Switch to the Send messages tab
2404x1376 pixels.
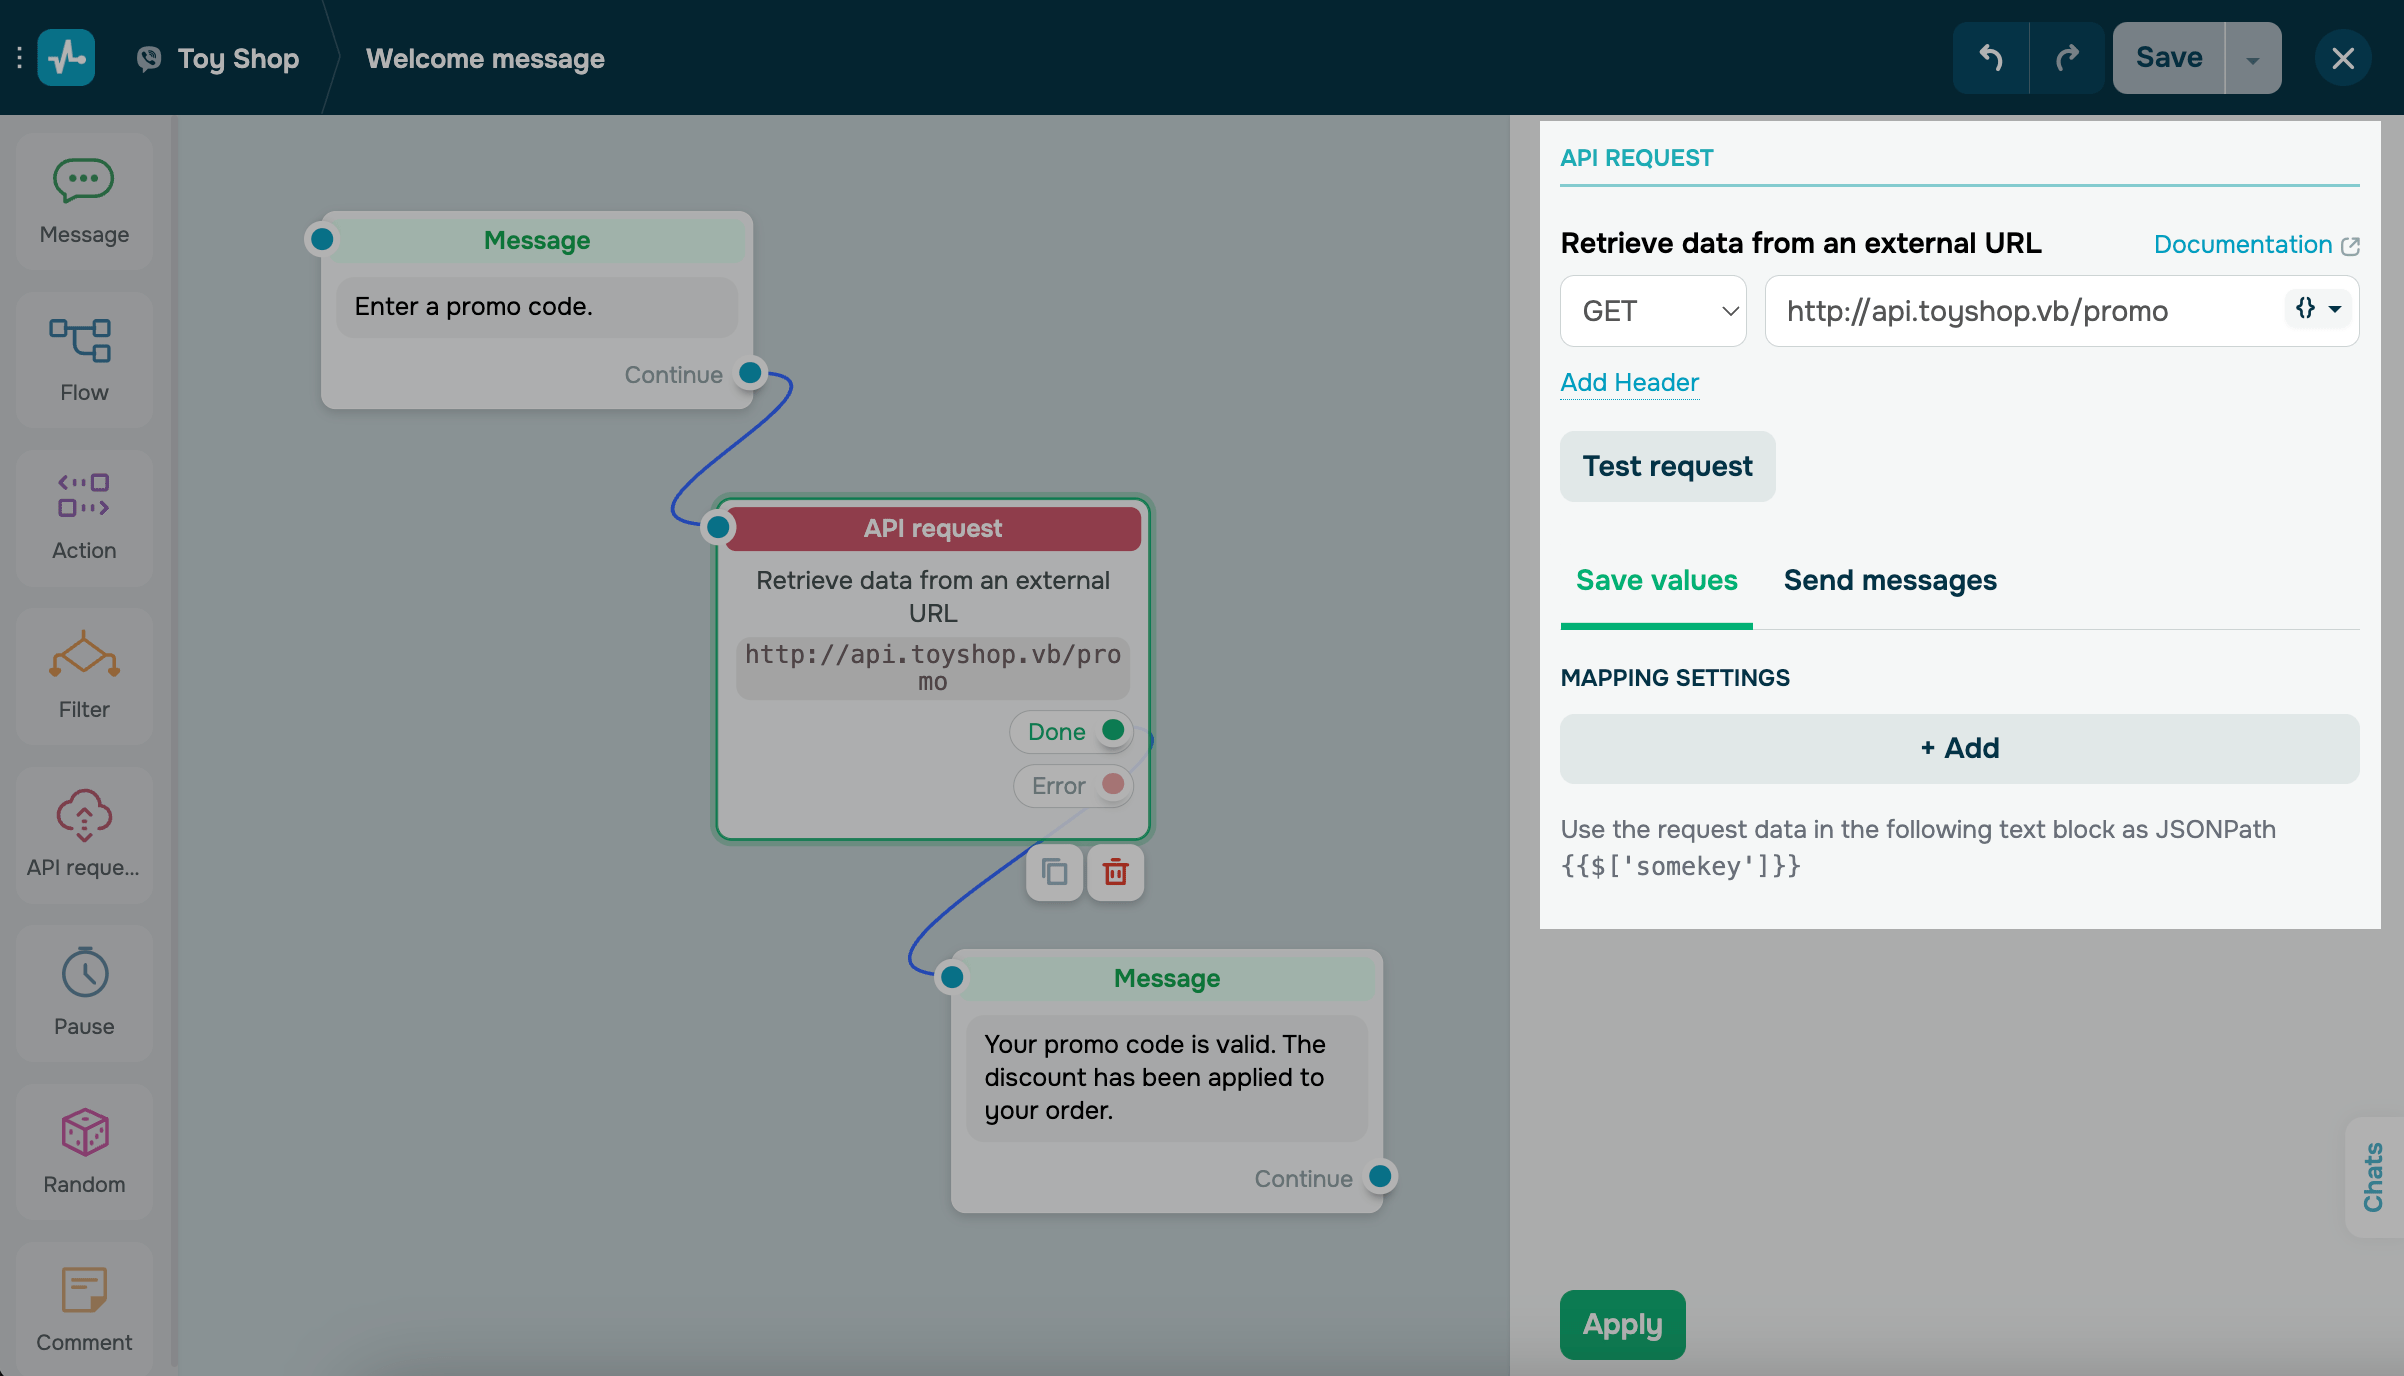[1890, 580]
